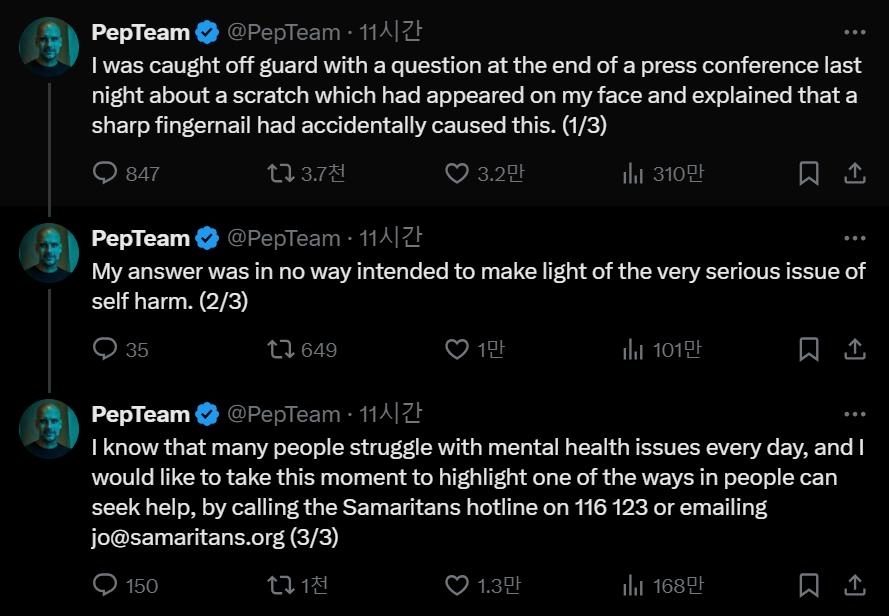Viewport: 889px width, 616px height.
Task: Open more options menu on second tweet
Action: (x=854, y=238)
